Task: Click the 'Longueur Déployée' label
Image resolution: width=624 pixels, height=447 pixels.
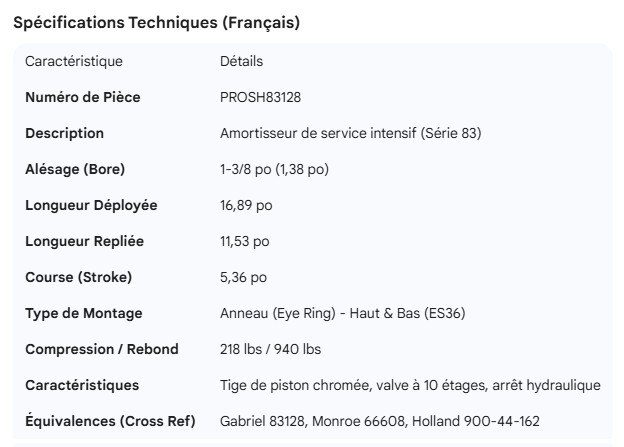Action: [x=91, y=206]
